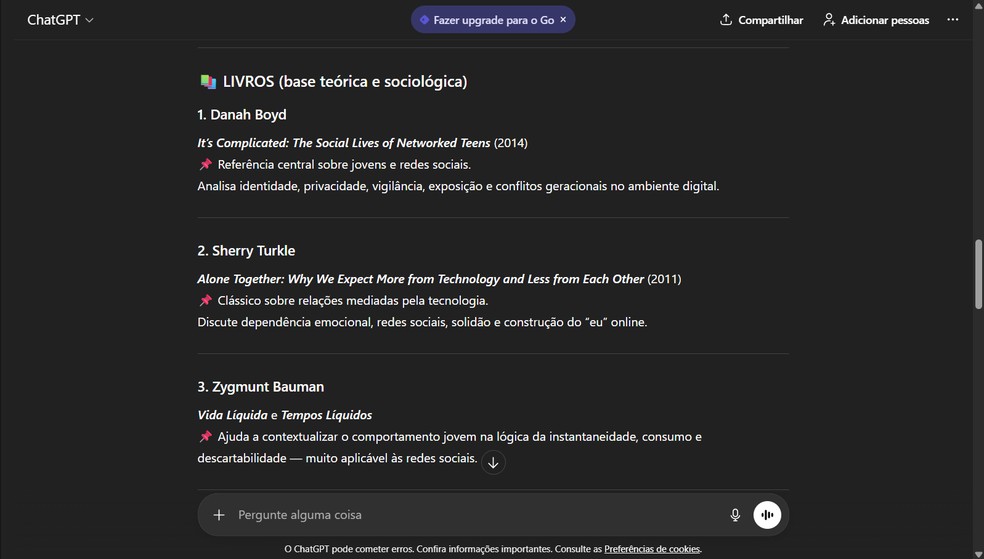Dismiss the upgrade banner with its X
The height and width of the screenshot is (559, 984).
click(563, 19)
